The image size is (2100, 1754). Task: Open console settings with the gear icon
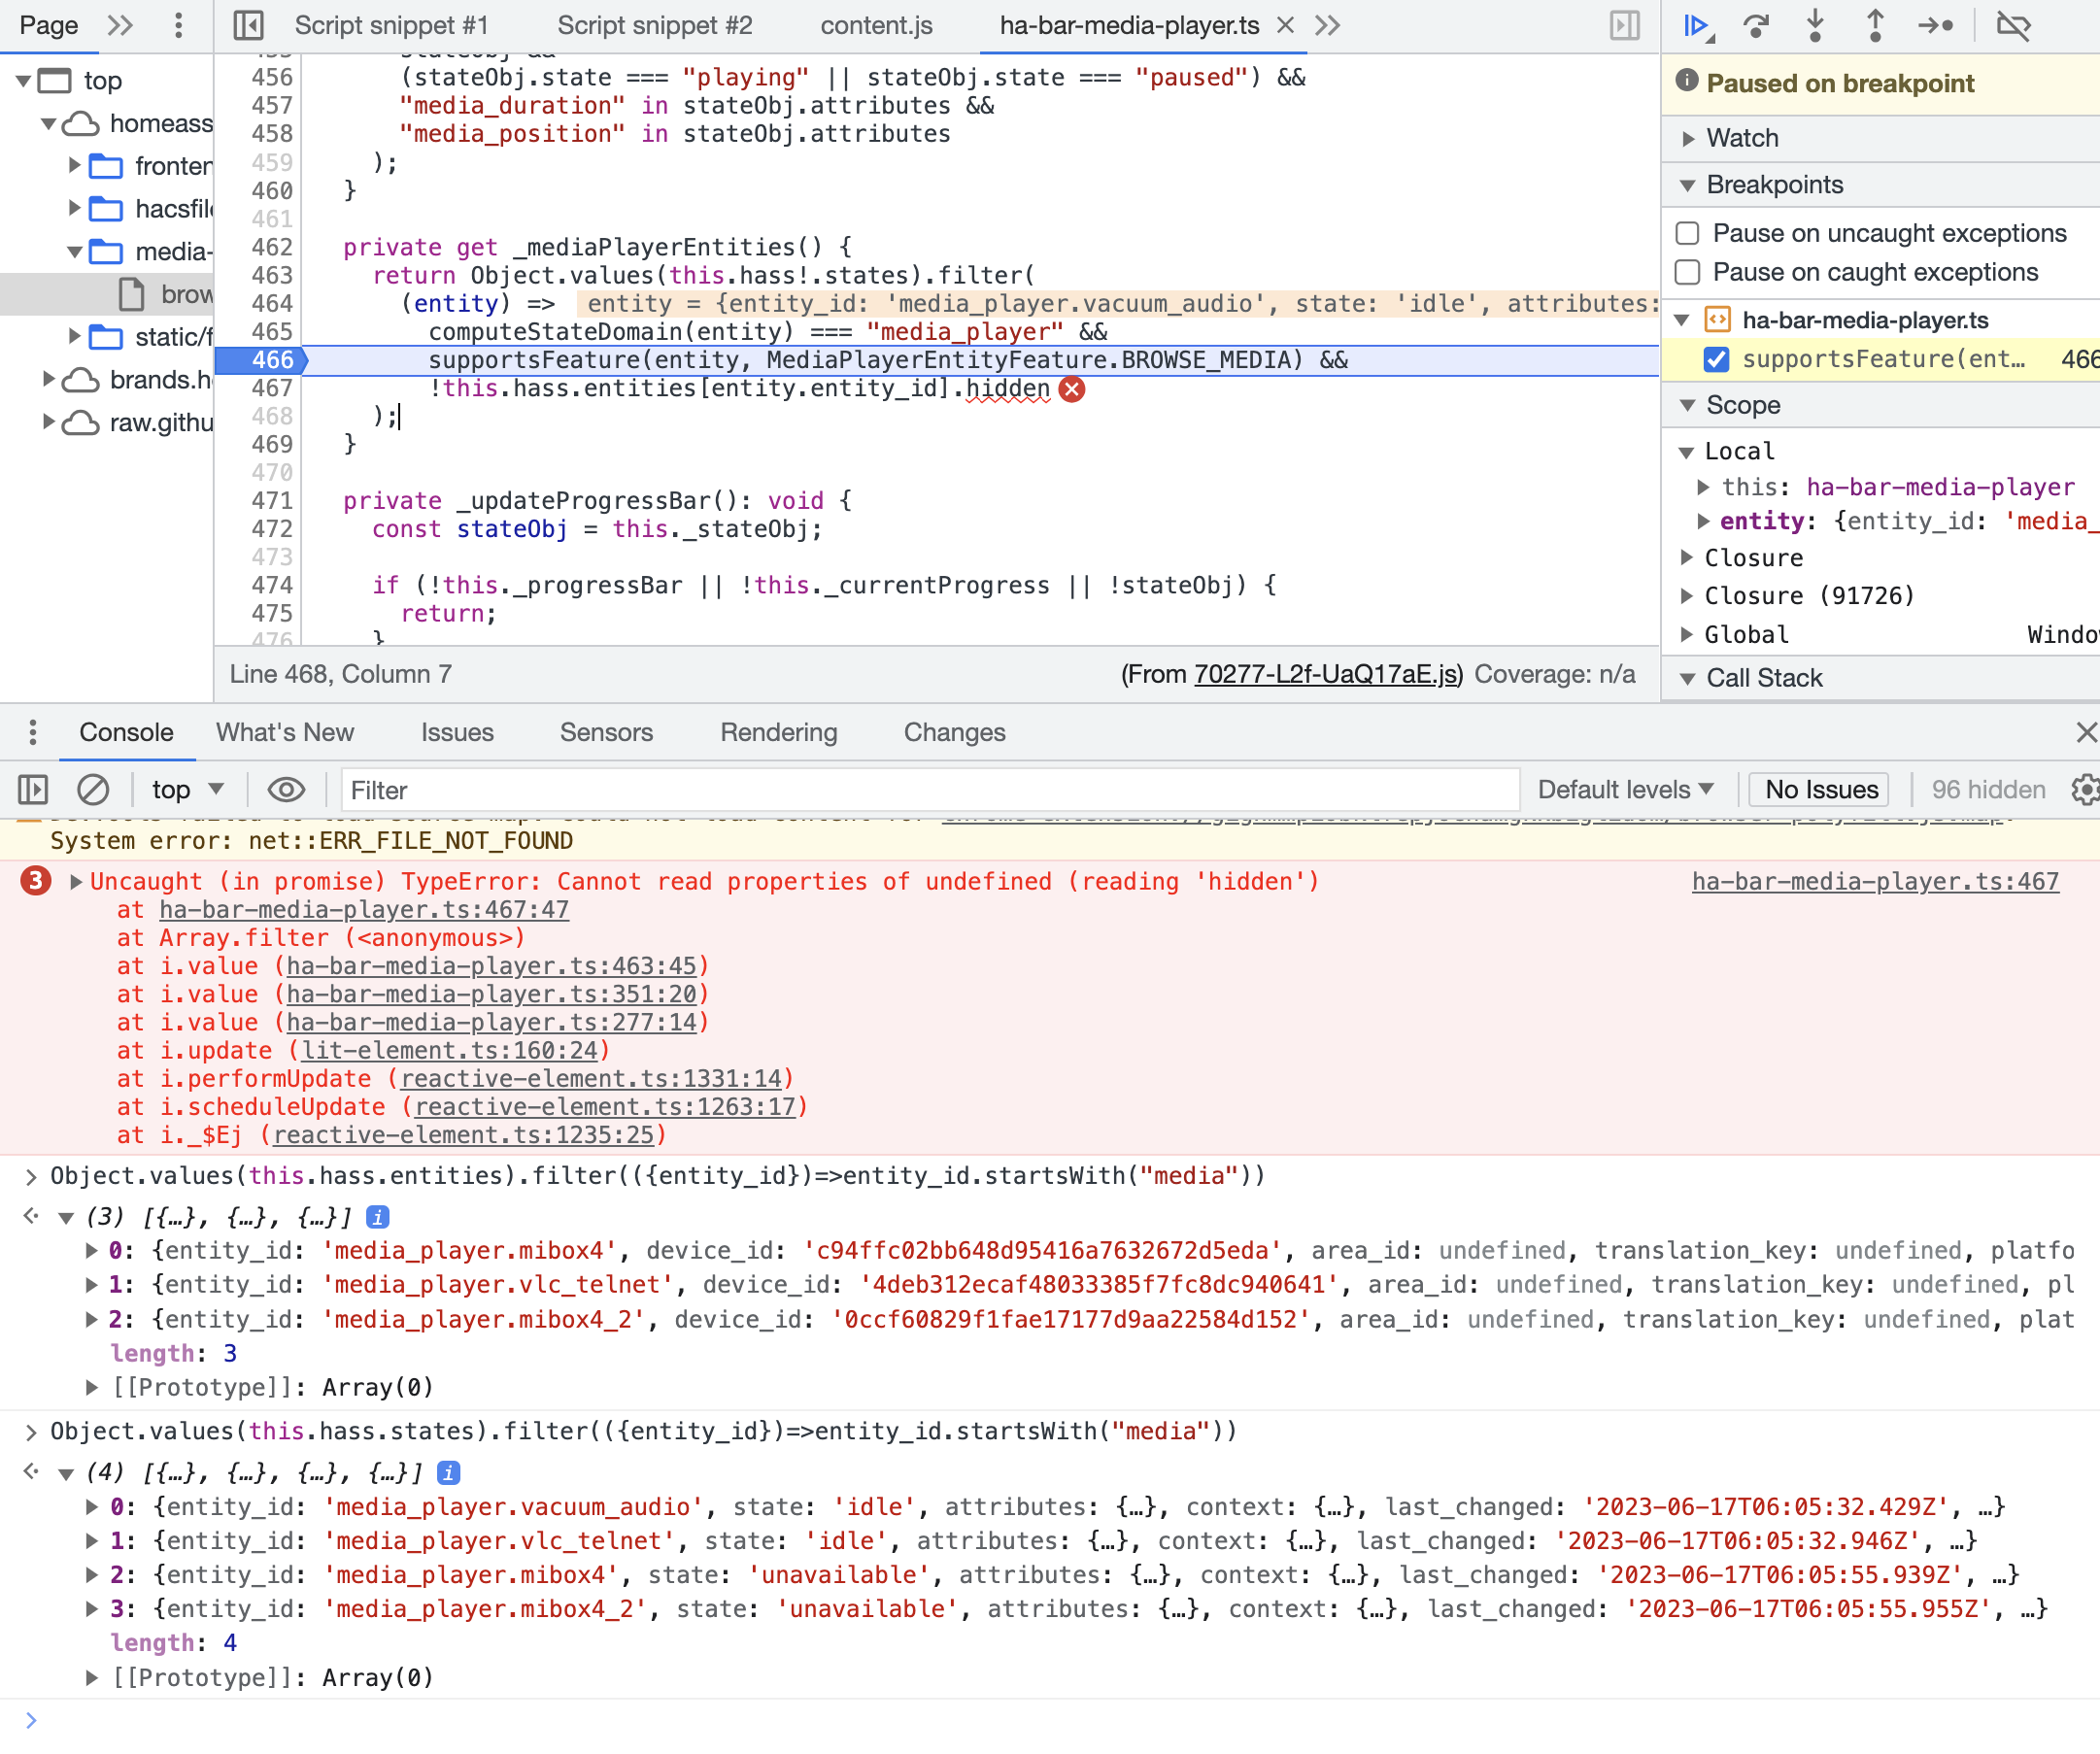click(x=2084, y=789)
